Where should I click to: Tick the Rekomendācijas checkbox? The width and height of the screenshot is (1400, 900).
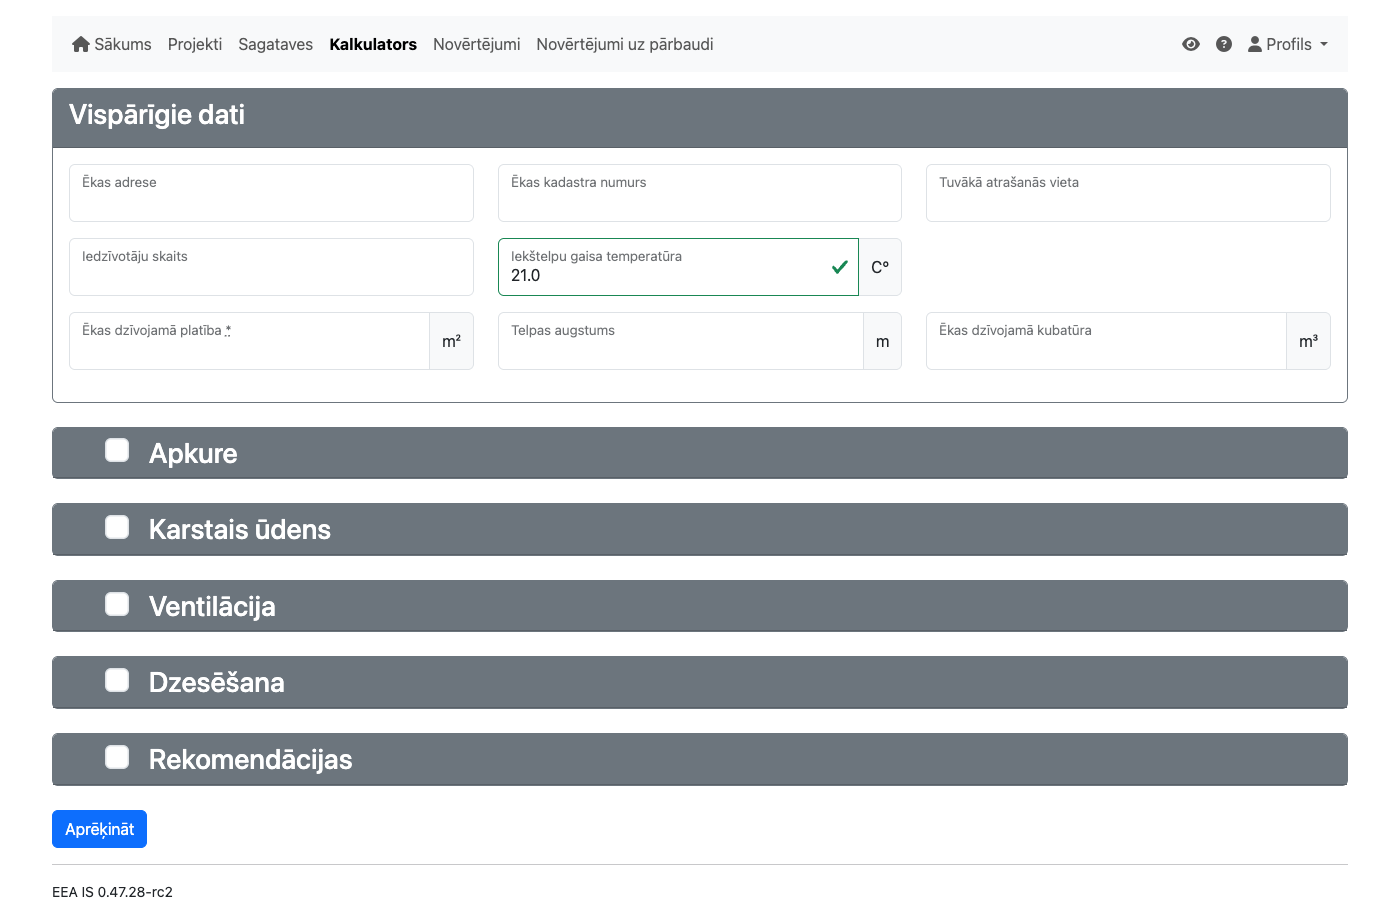pyautogui.click(x=117, y=757)
